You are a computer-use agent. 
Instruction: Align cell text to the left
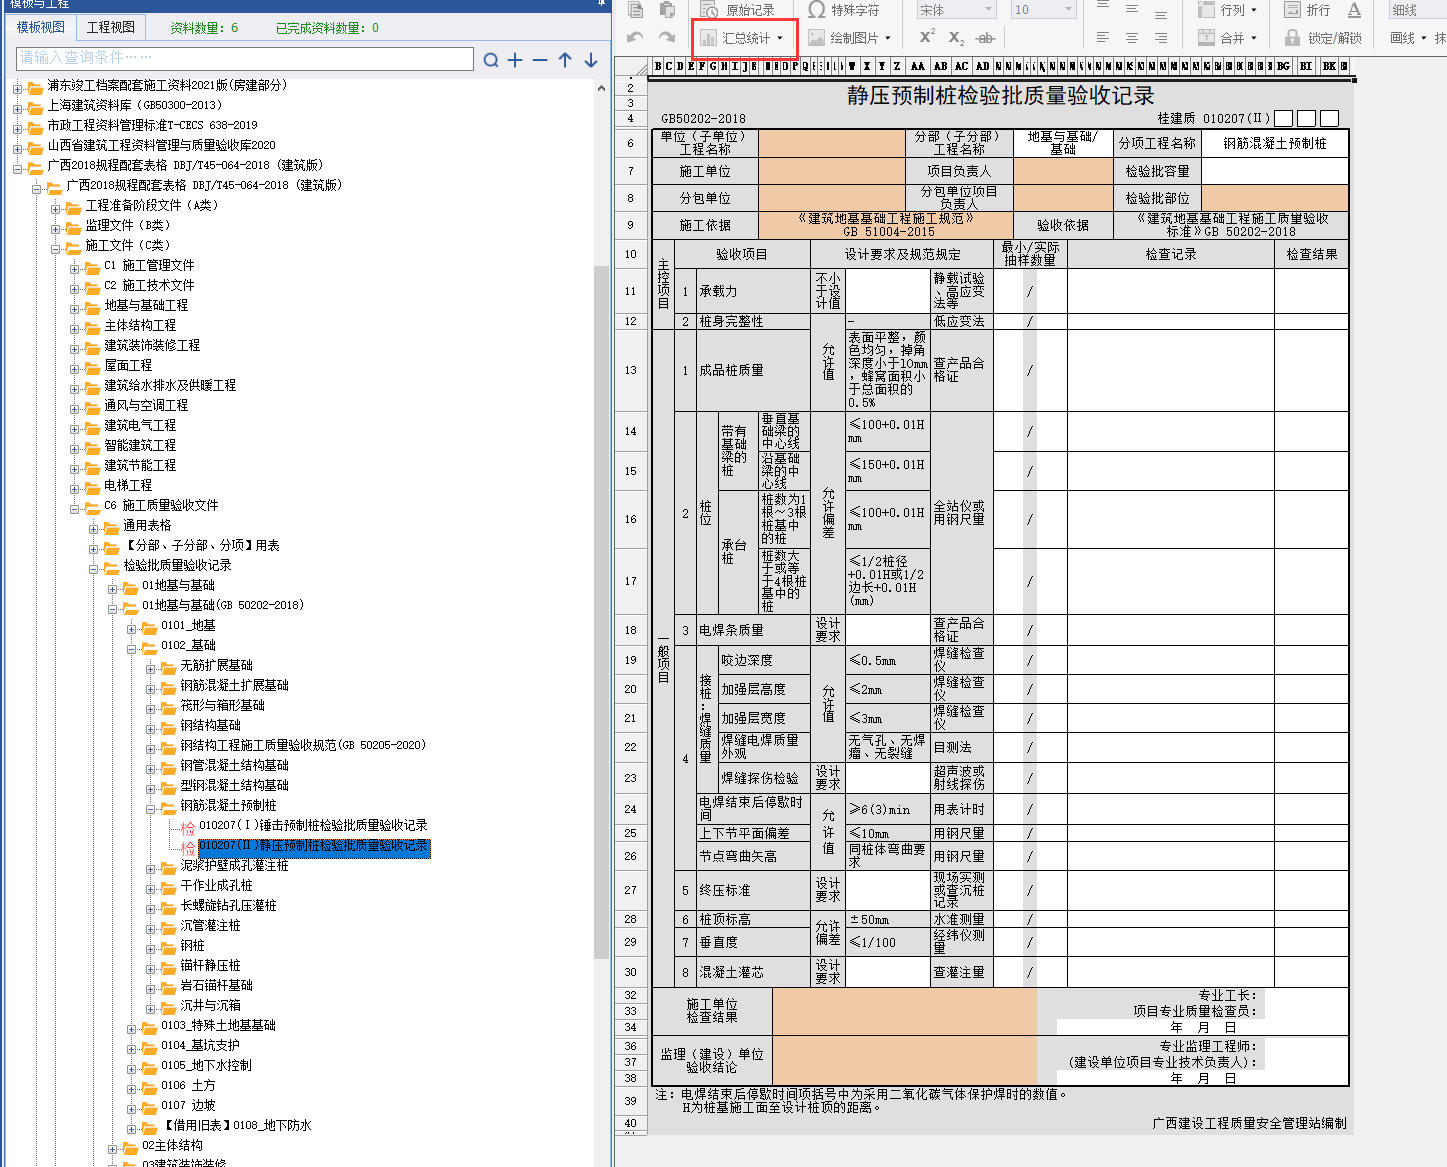(1103, 38)
